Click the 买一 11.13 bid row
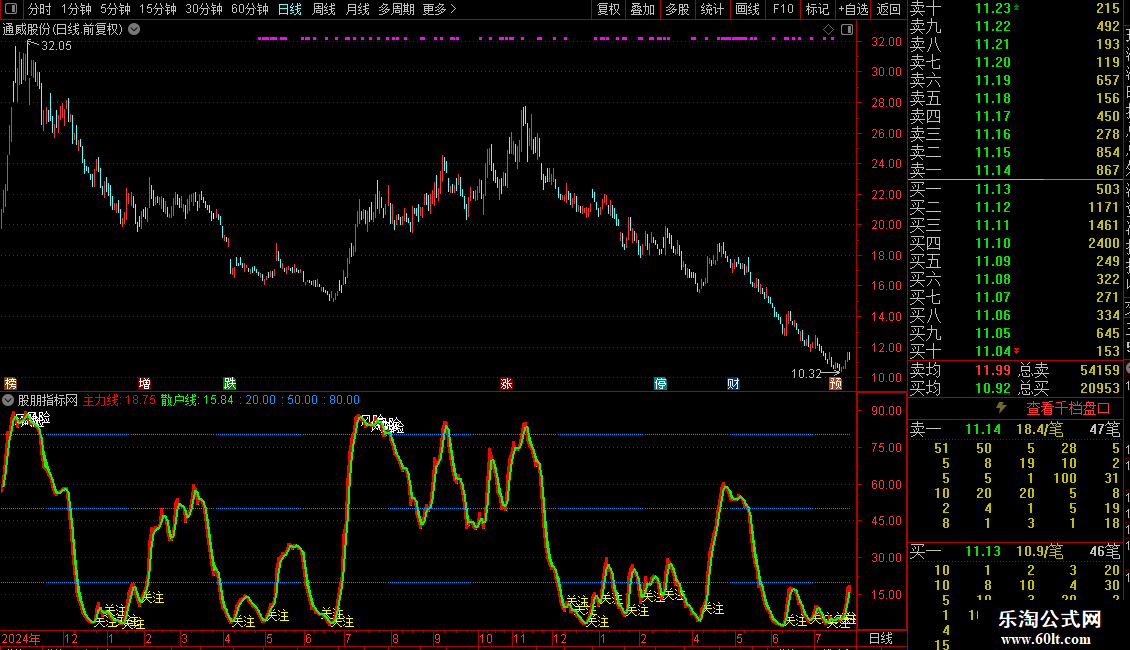 point(1015,189)
